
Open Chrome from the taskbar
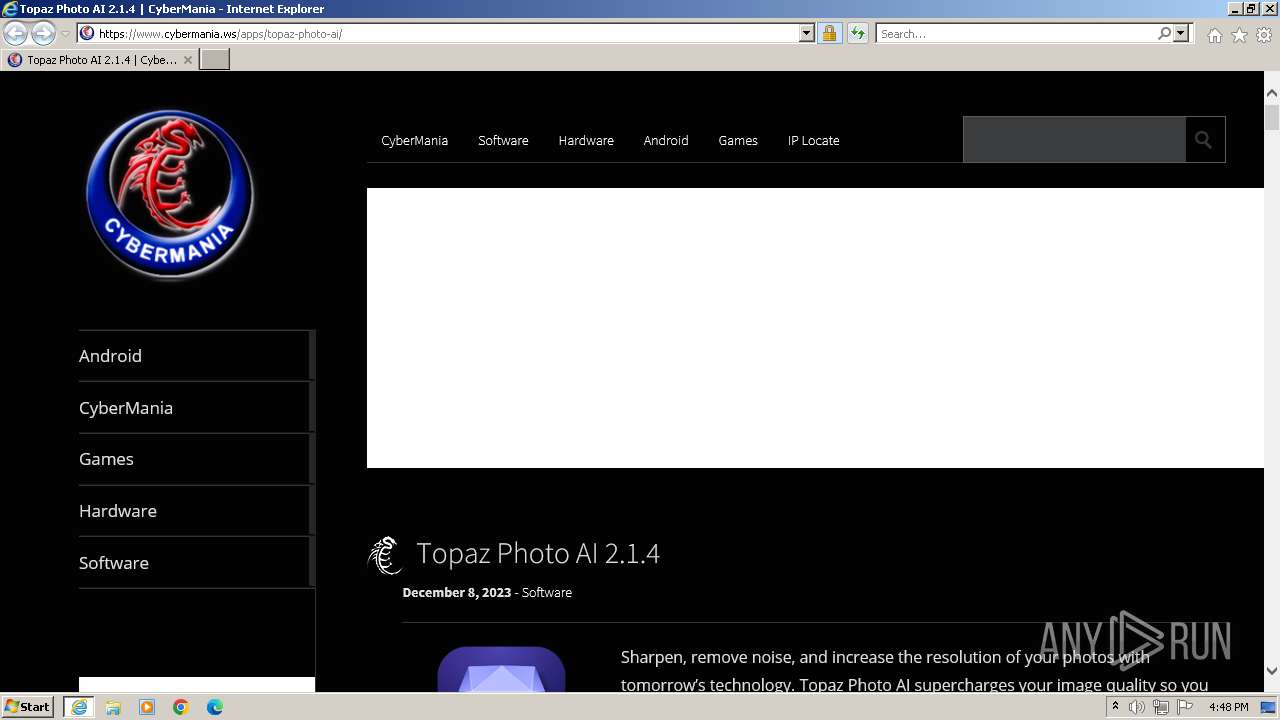click(181, 707)
